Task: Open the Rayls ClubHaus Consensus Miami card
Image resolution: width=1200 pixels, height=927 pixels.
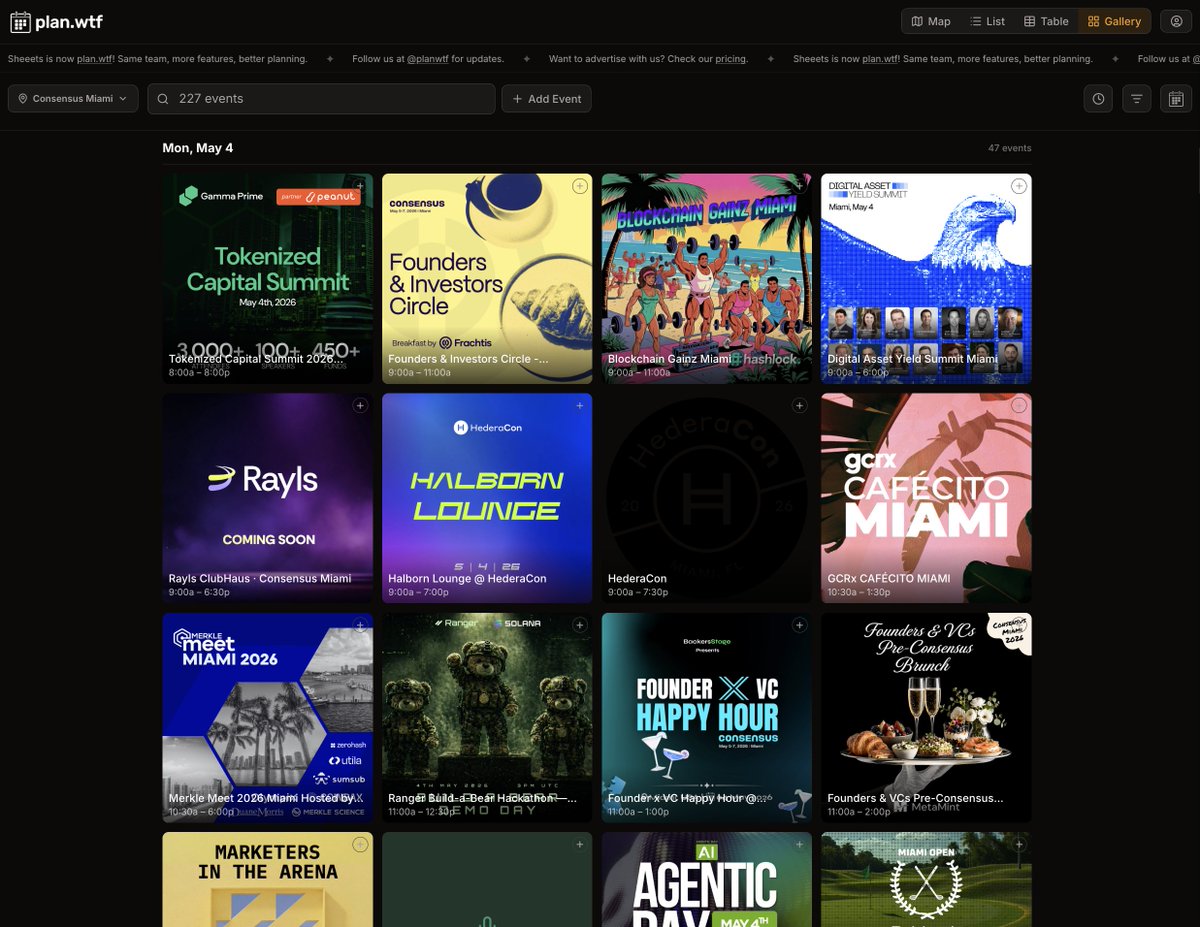Action: (267, 498)
